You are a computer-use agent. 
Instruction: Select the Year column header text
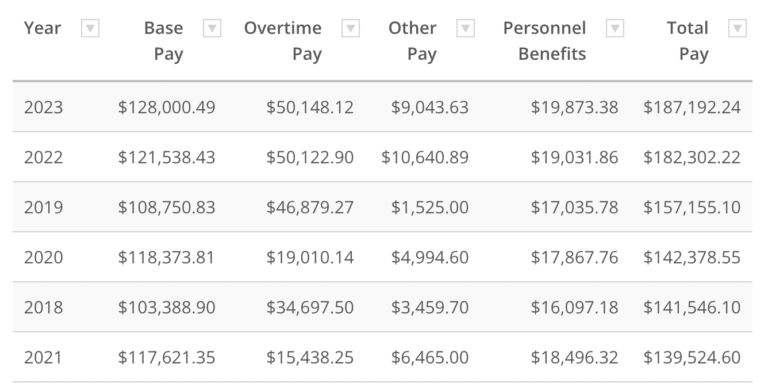43,28
